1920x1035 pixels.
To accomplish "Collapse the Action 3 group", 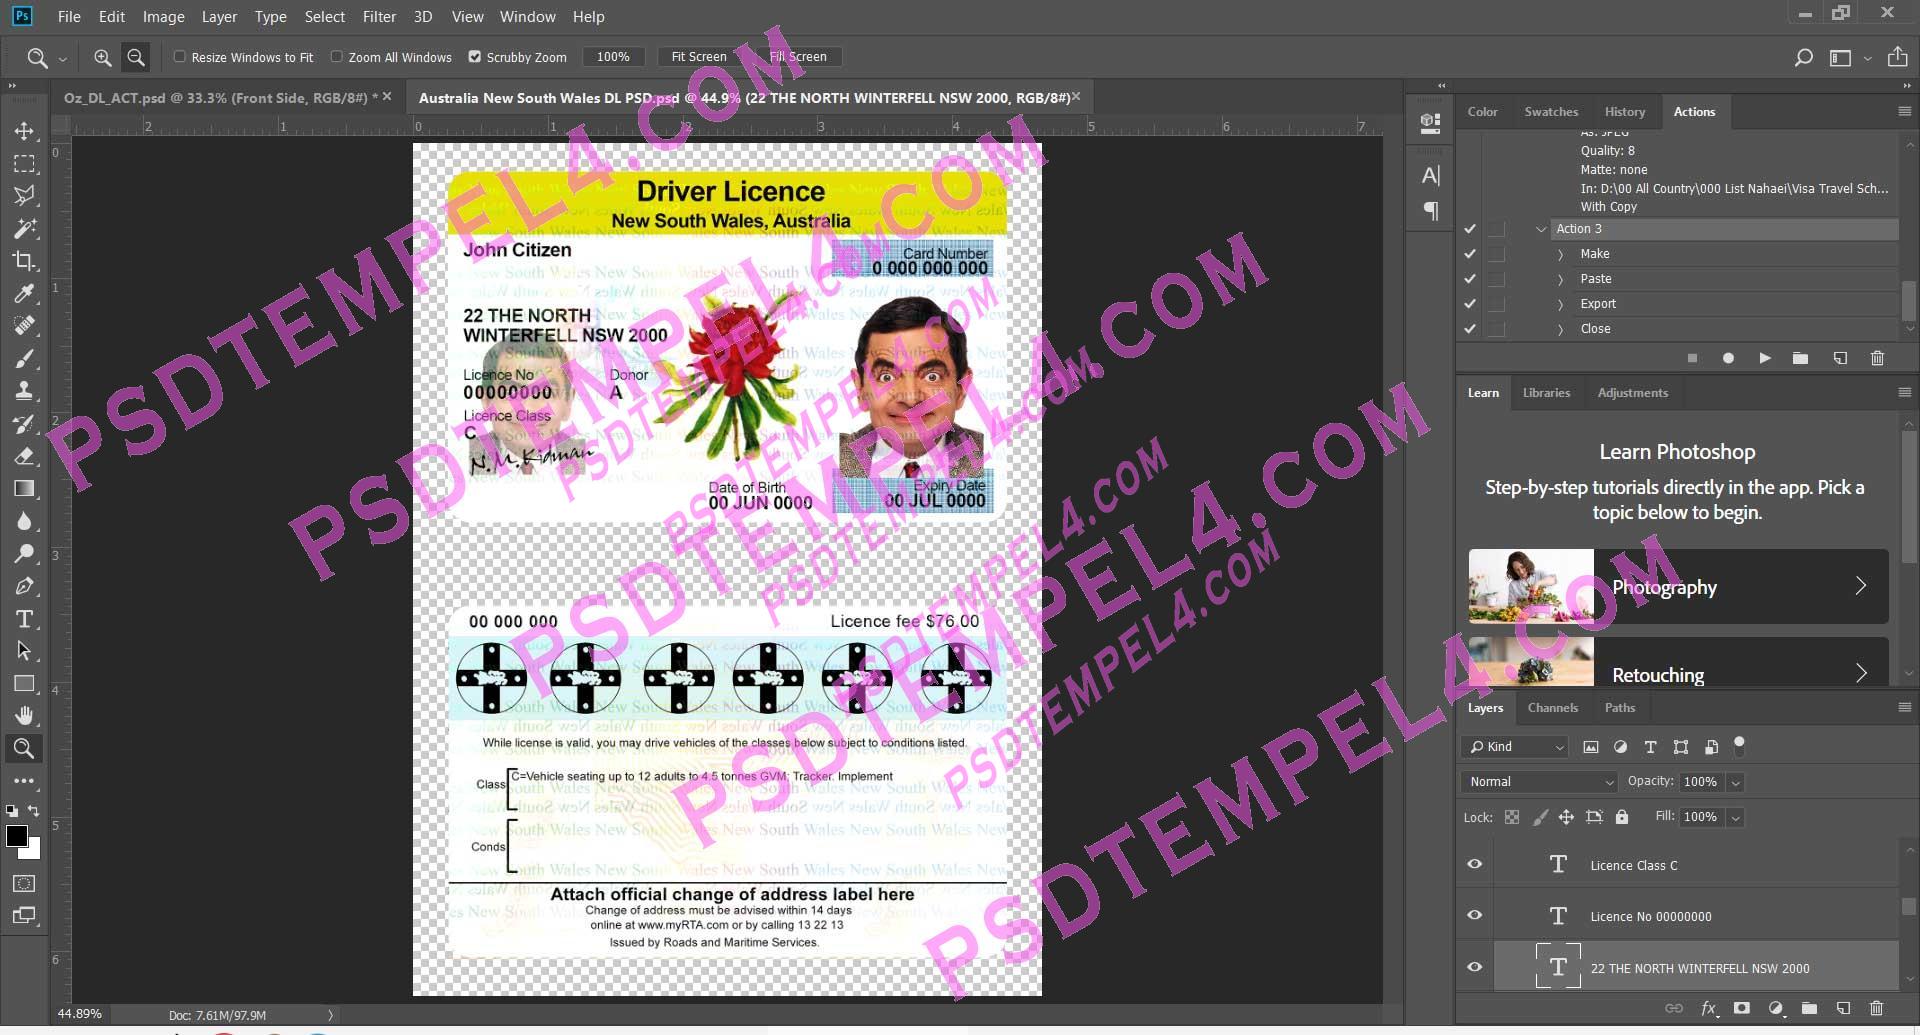I will tap(1542, 229).
